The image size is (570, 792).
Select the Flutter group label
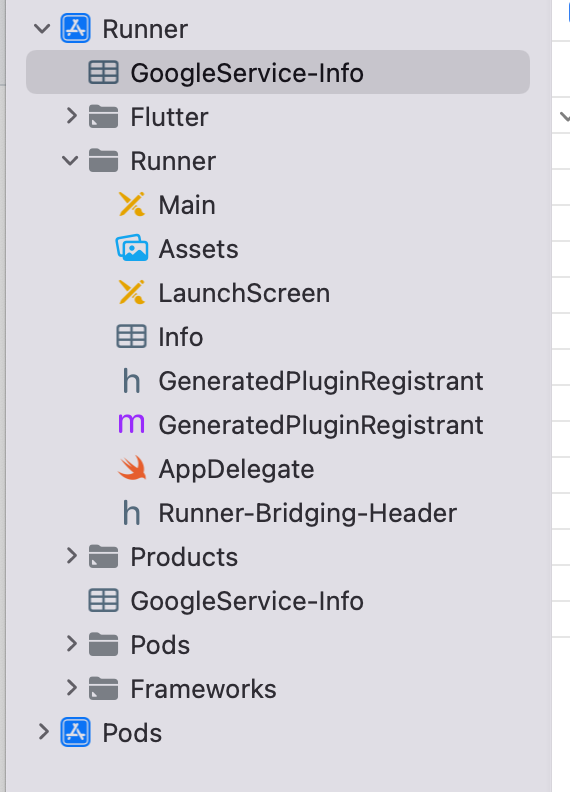[x=169, y=117]
